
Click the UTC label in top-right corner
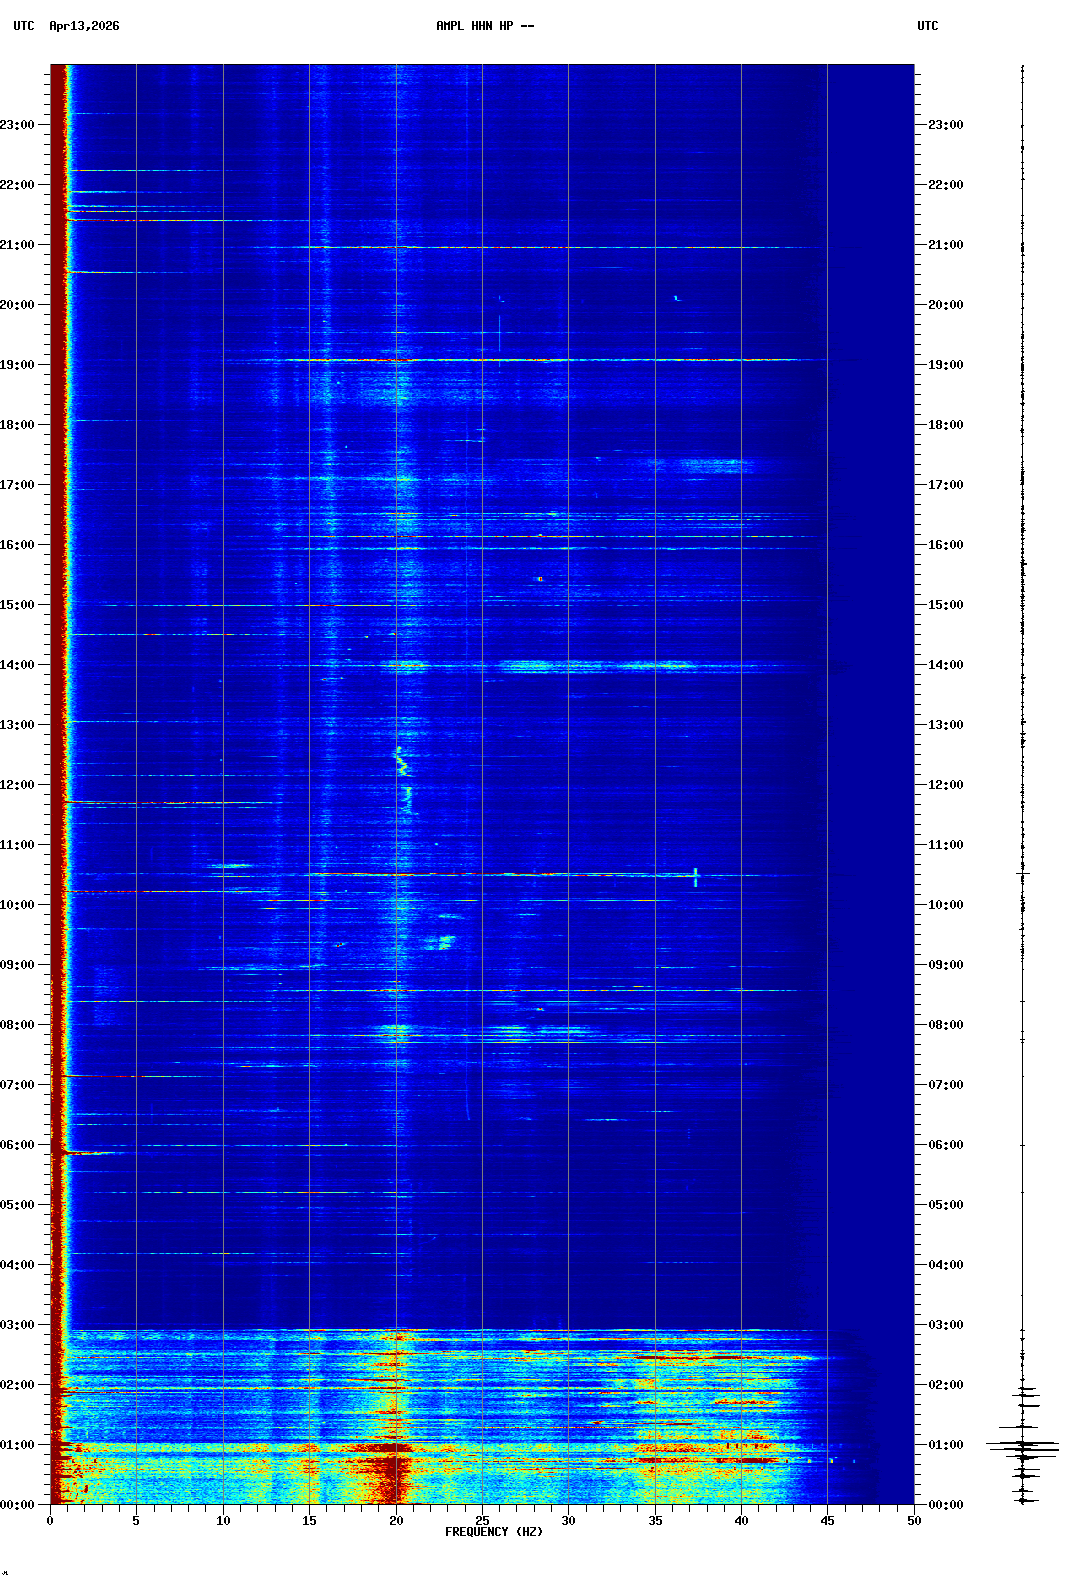[x=927, y=26]
